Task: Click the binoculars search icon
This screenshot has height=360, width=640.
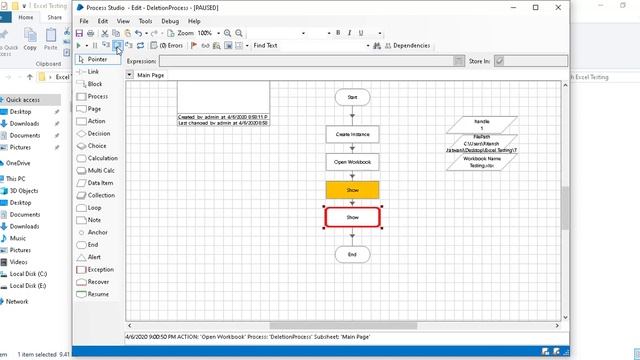Action: point(377,46)
